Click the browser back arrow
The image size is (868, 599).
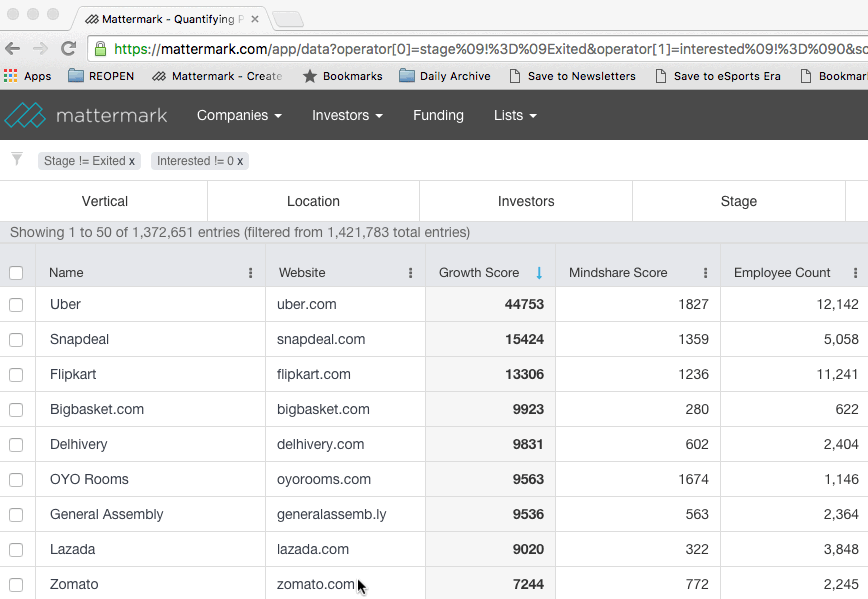point(12,49)
